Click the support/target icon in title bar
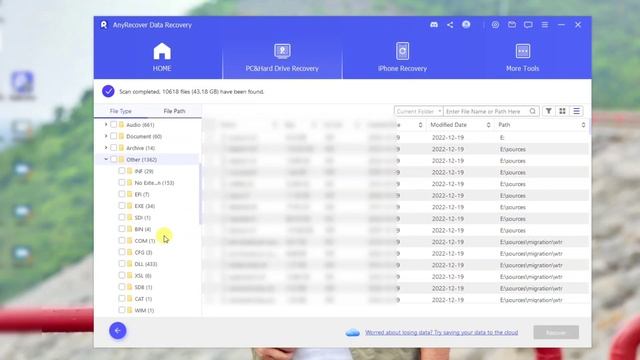The image size is (640, 360). pyautogui.click(x=495, y=25)
